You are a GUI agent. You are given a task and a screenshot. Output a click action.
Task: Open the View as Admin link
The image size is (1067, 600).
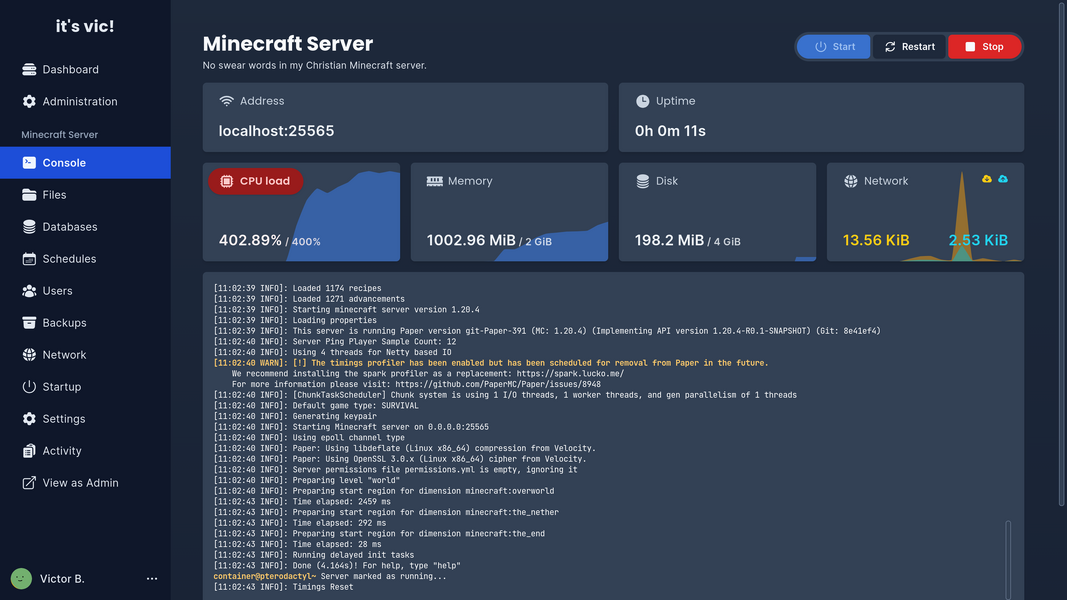point(80,483)
